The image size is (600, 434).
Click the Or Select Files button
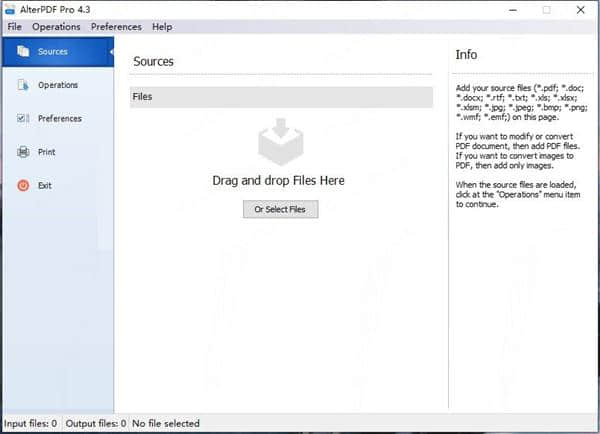[x=280, y=209]
